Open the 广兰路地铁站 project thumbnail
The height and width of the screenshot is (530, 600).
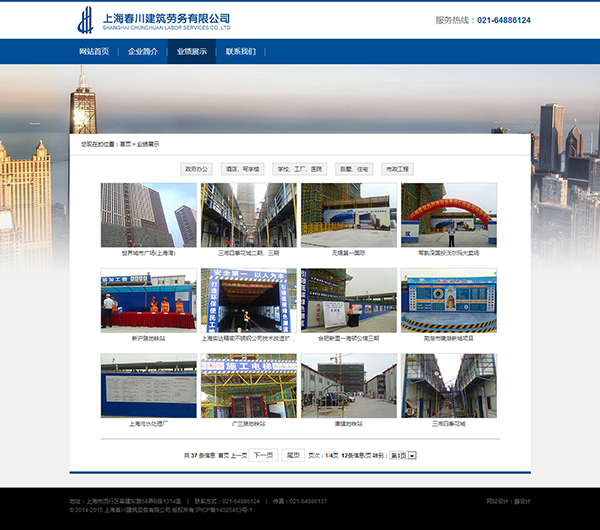click(248, 385)
